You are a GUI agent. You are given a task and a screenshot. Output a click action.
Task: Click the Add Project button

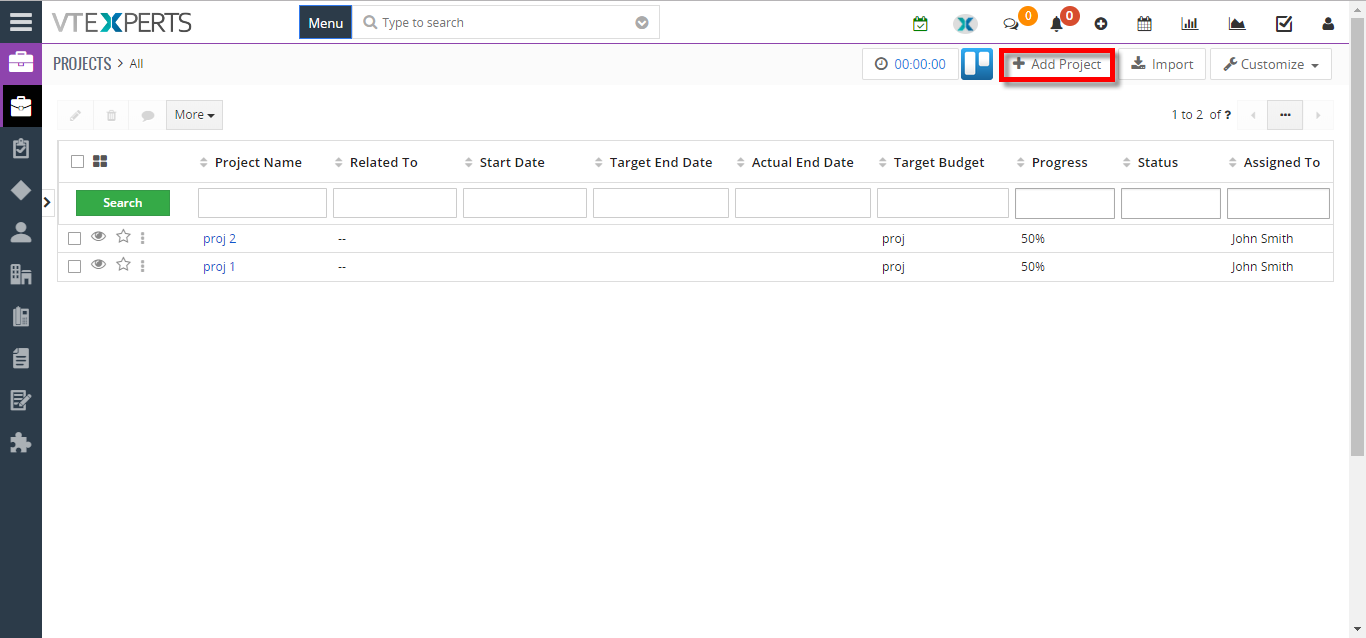1058,64
